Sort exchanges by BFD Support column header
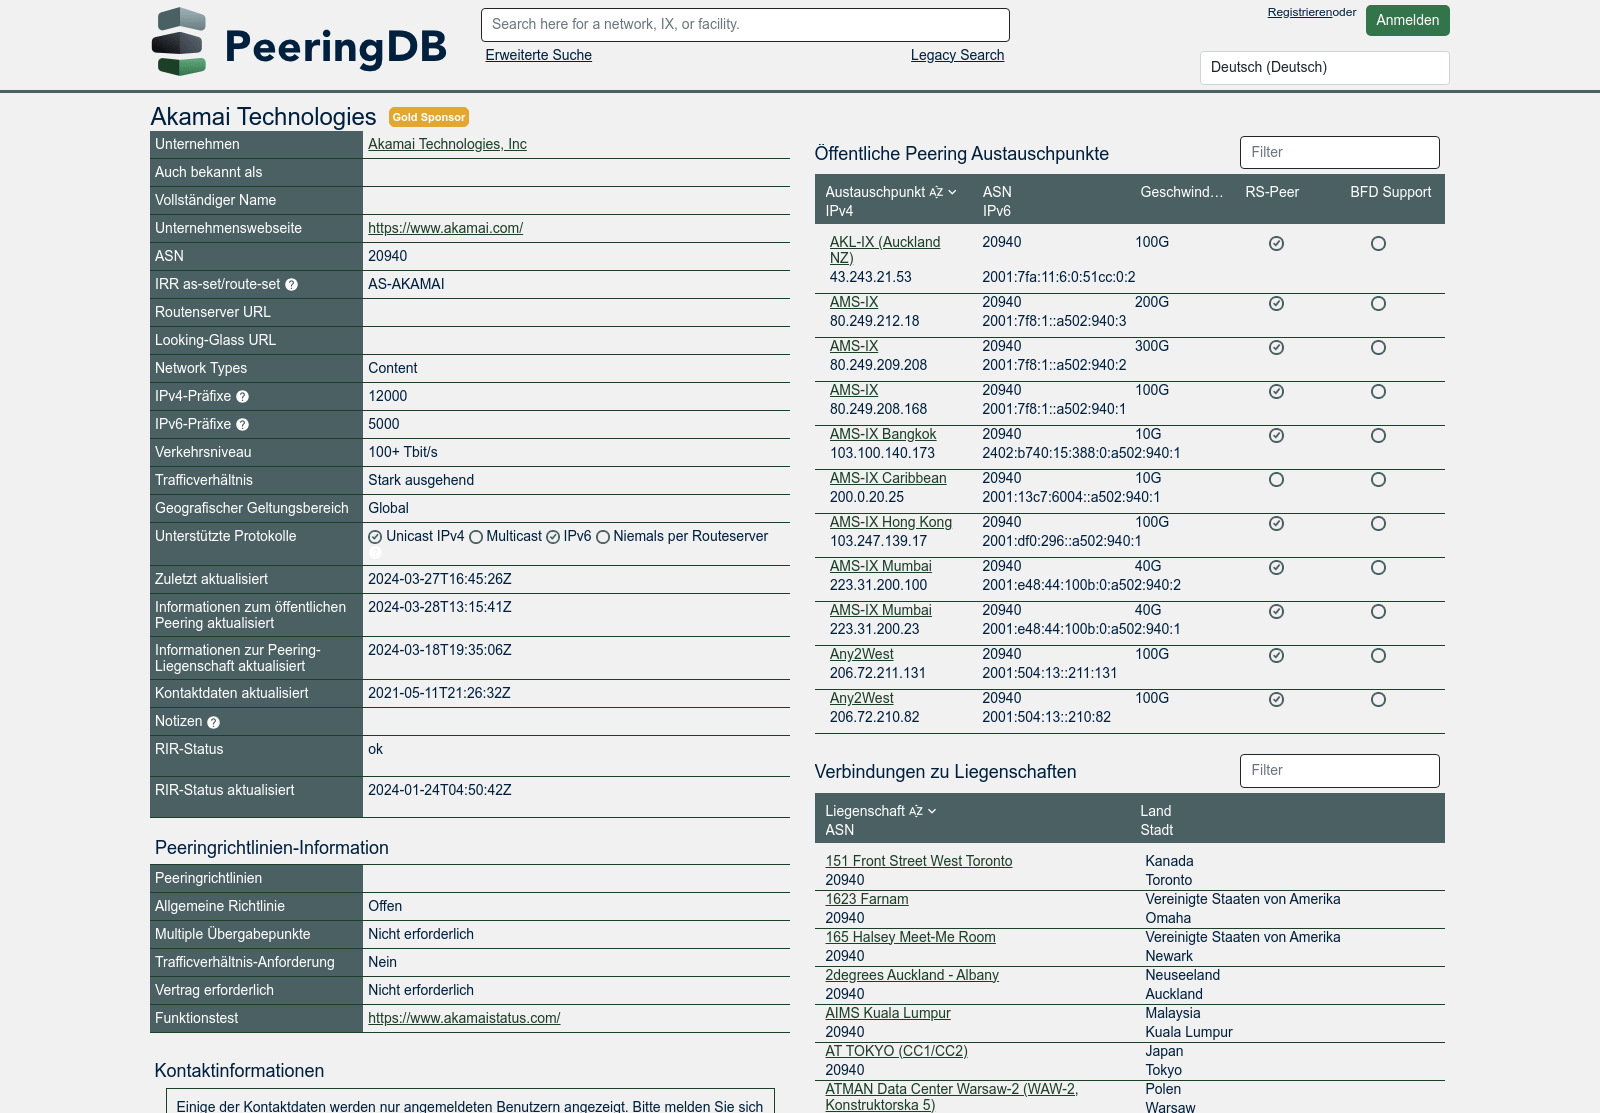This screenshot has height=1113, width=1600. [1390, 192]
